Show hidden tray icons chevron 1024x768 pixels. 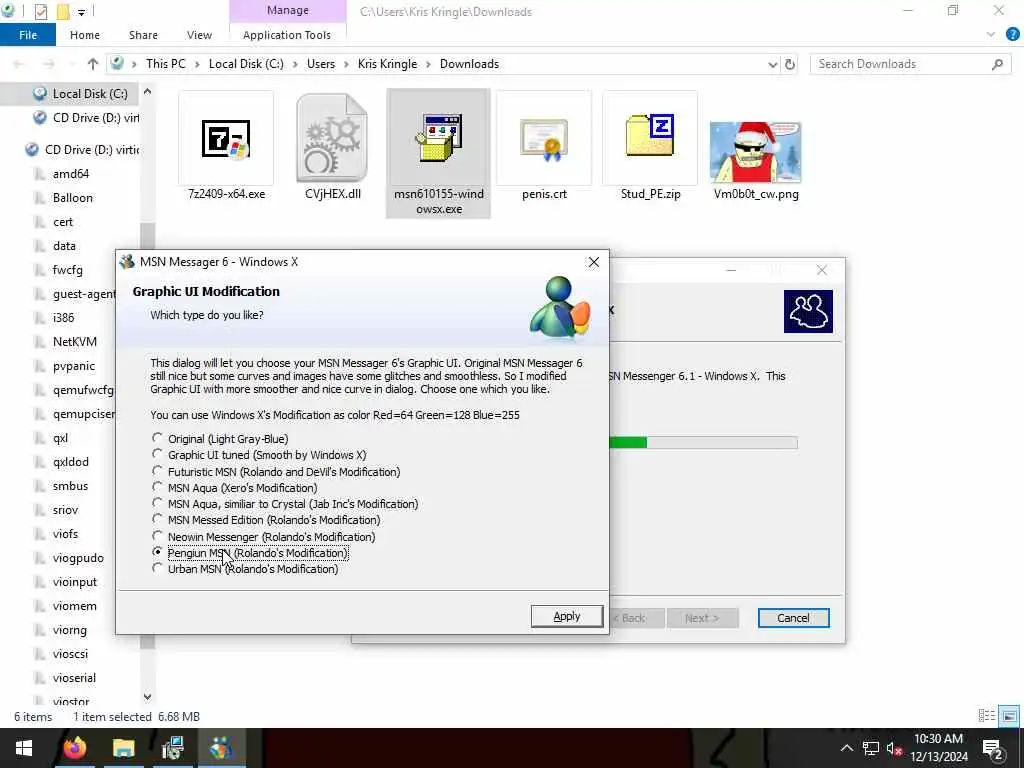click(846, 748)
